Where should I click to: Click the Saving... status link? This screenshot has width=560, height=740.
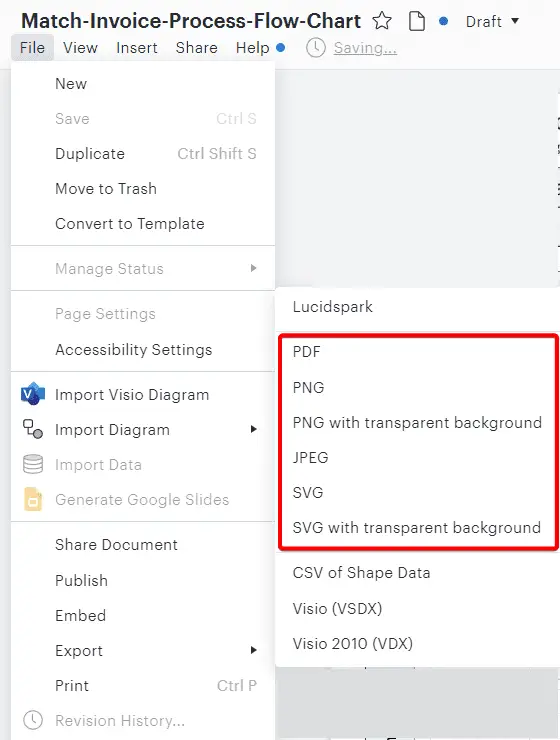point(365,48)
